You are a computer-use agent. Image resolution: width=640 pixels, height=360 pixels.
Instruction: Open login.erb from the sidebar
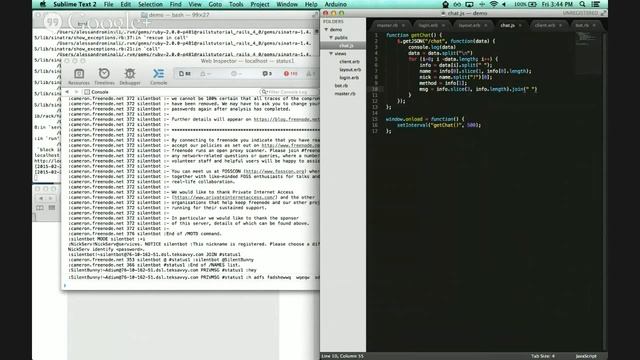[x=349, y=78]
